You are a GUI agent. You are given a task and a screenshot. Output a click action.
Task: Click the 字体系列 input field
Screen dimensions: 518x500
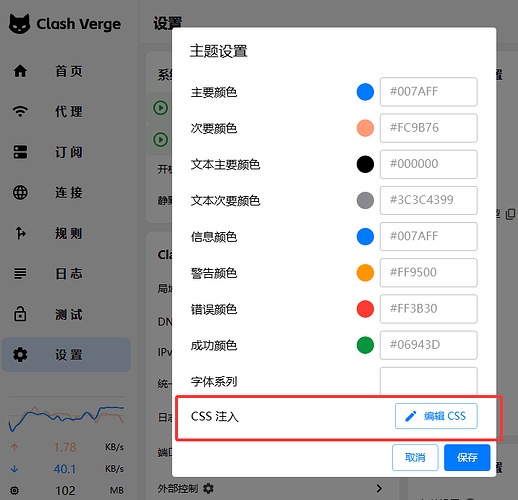coord(429,381)
